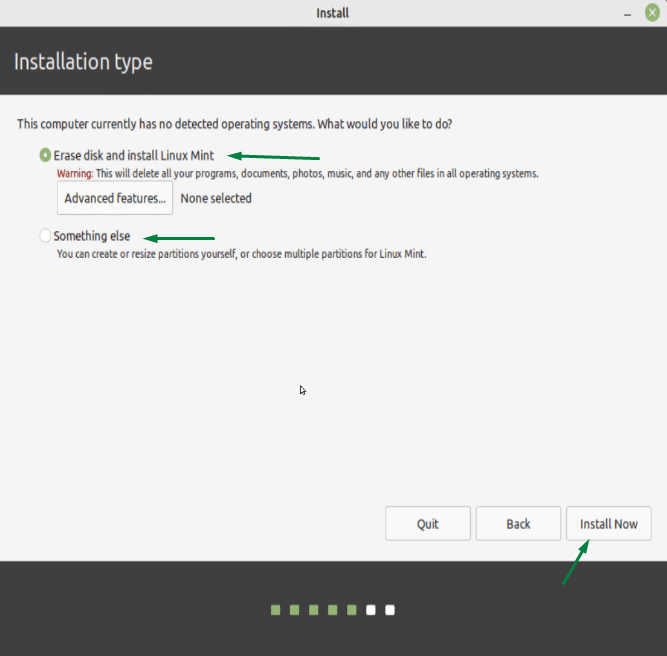Click the Install window title bar text
667x656 pixels.
pyautogui.click(x=332, y=13)
